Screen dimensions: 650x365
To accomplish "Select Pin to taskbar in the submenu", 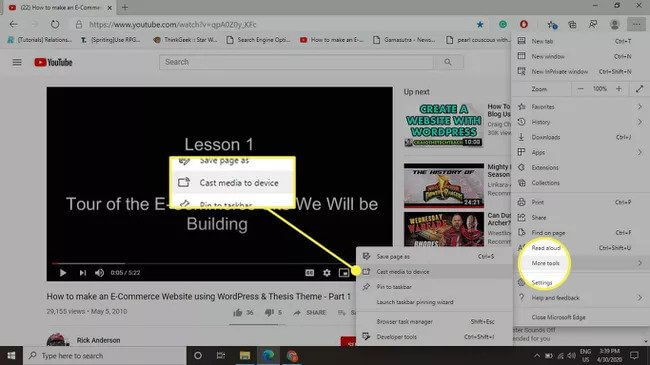I will click(x=434, y=287).
